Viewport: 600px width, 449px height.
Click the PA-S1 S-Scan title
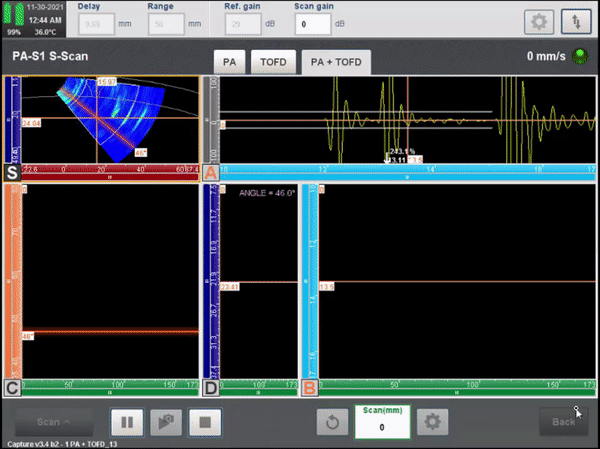(x=50, y=56)
